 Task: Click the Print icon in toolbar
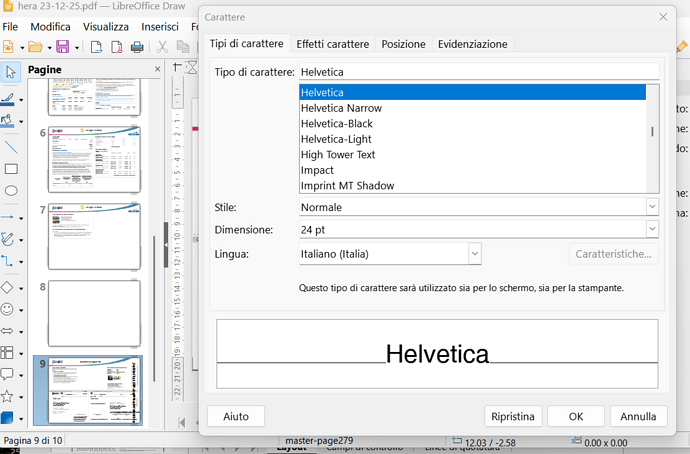tap(137, 47)
